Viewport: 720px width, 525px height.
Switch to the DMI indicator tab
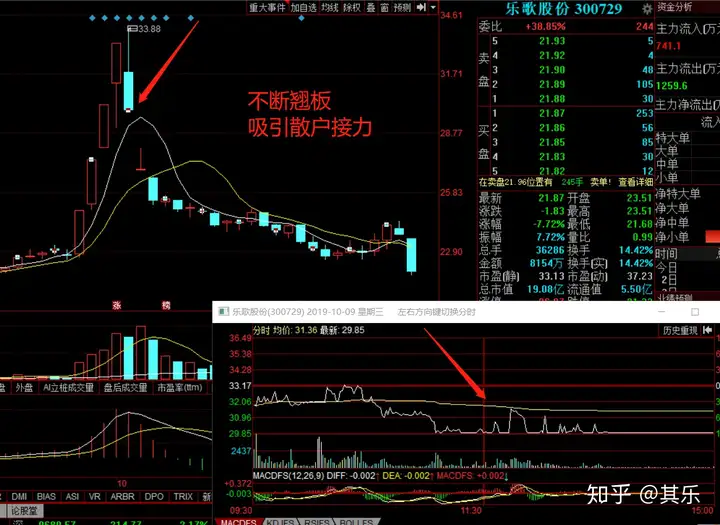click(x=19, y=497)
